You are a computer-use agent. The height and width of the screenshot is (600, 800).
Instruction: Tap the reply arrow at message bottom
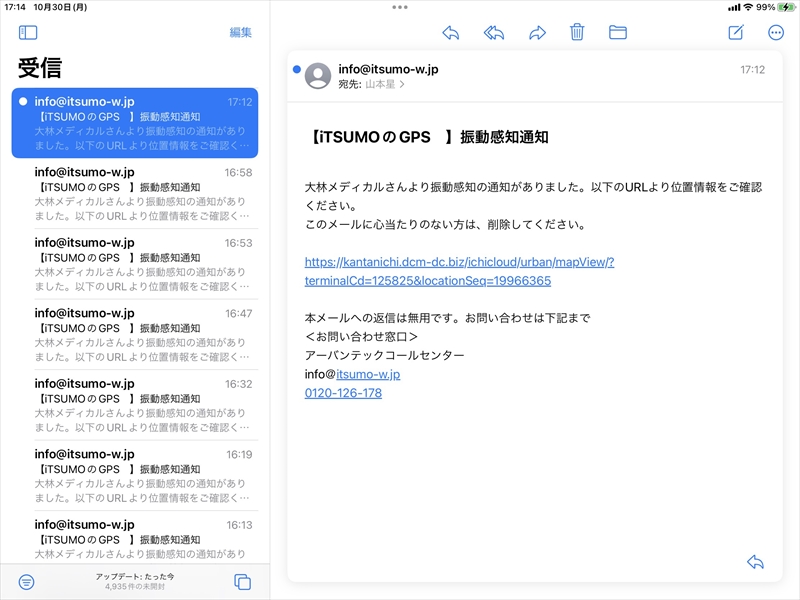point(755,562)
